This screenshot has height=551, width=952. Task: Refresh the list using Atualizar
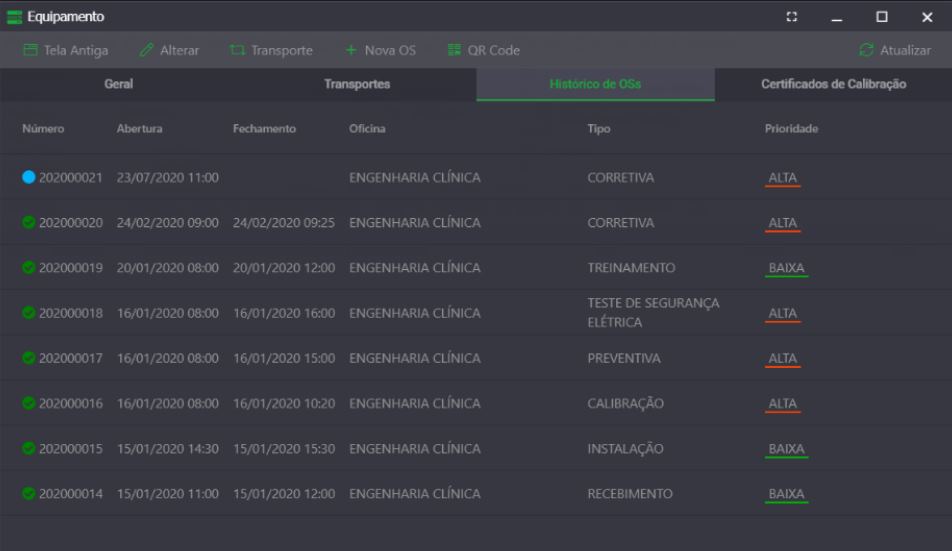coord(866,50)
